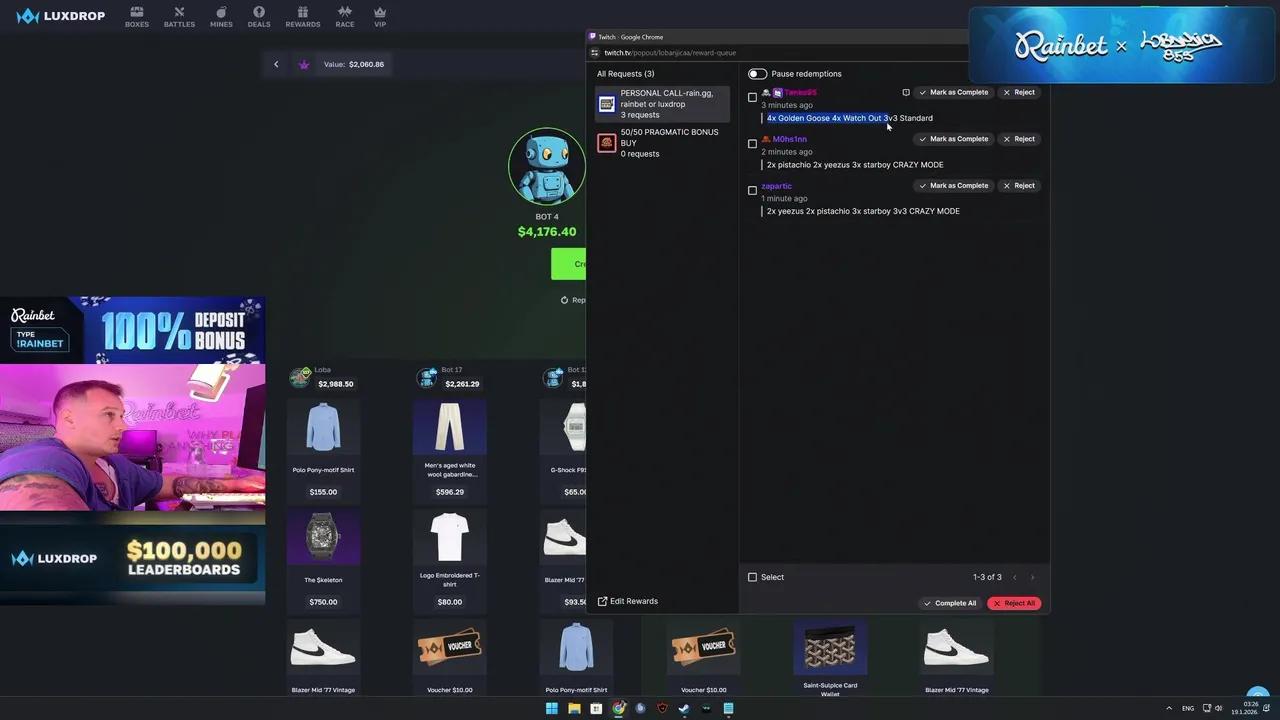Tick the Select checkbox at the bottom
Screen dimensions: 1280x720
(753, 577)
